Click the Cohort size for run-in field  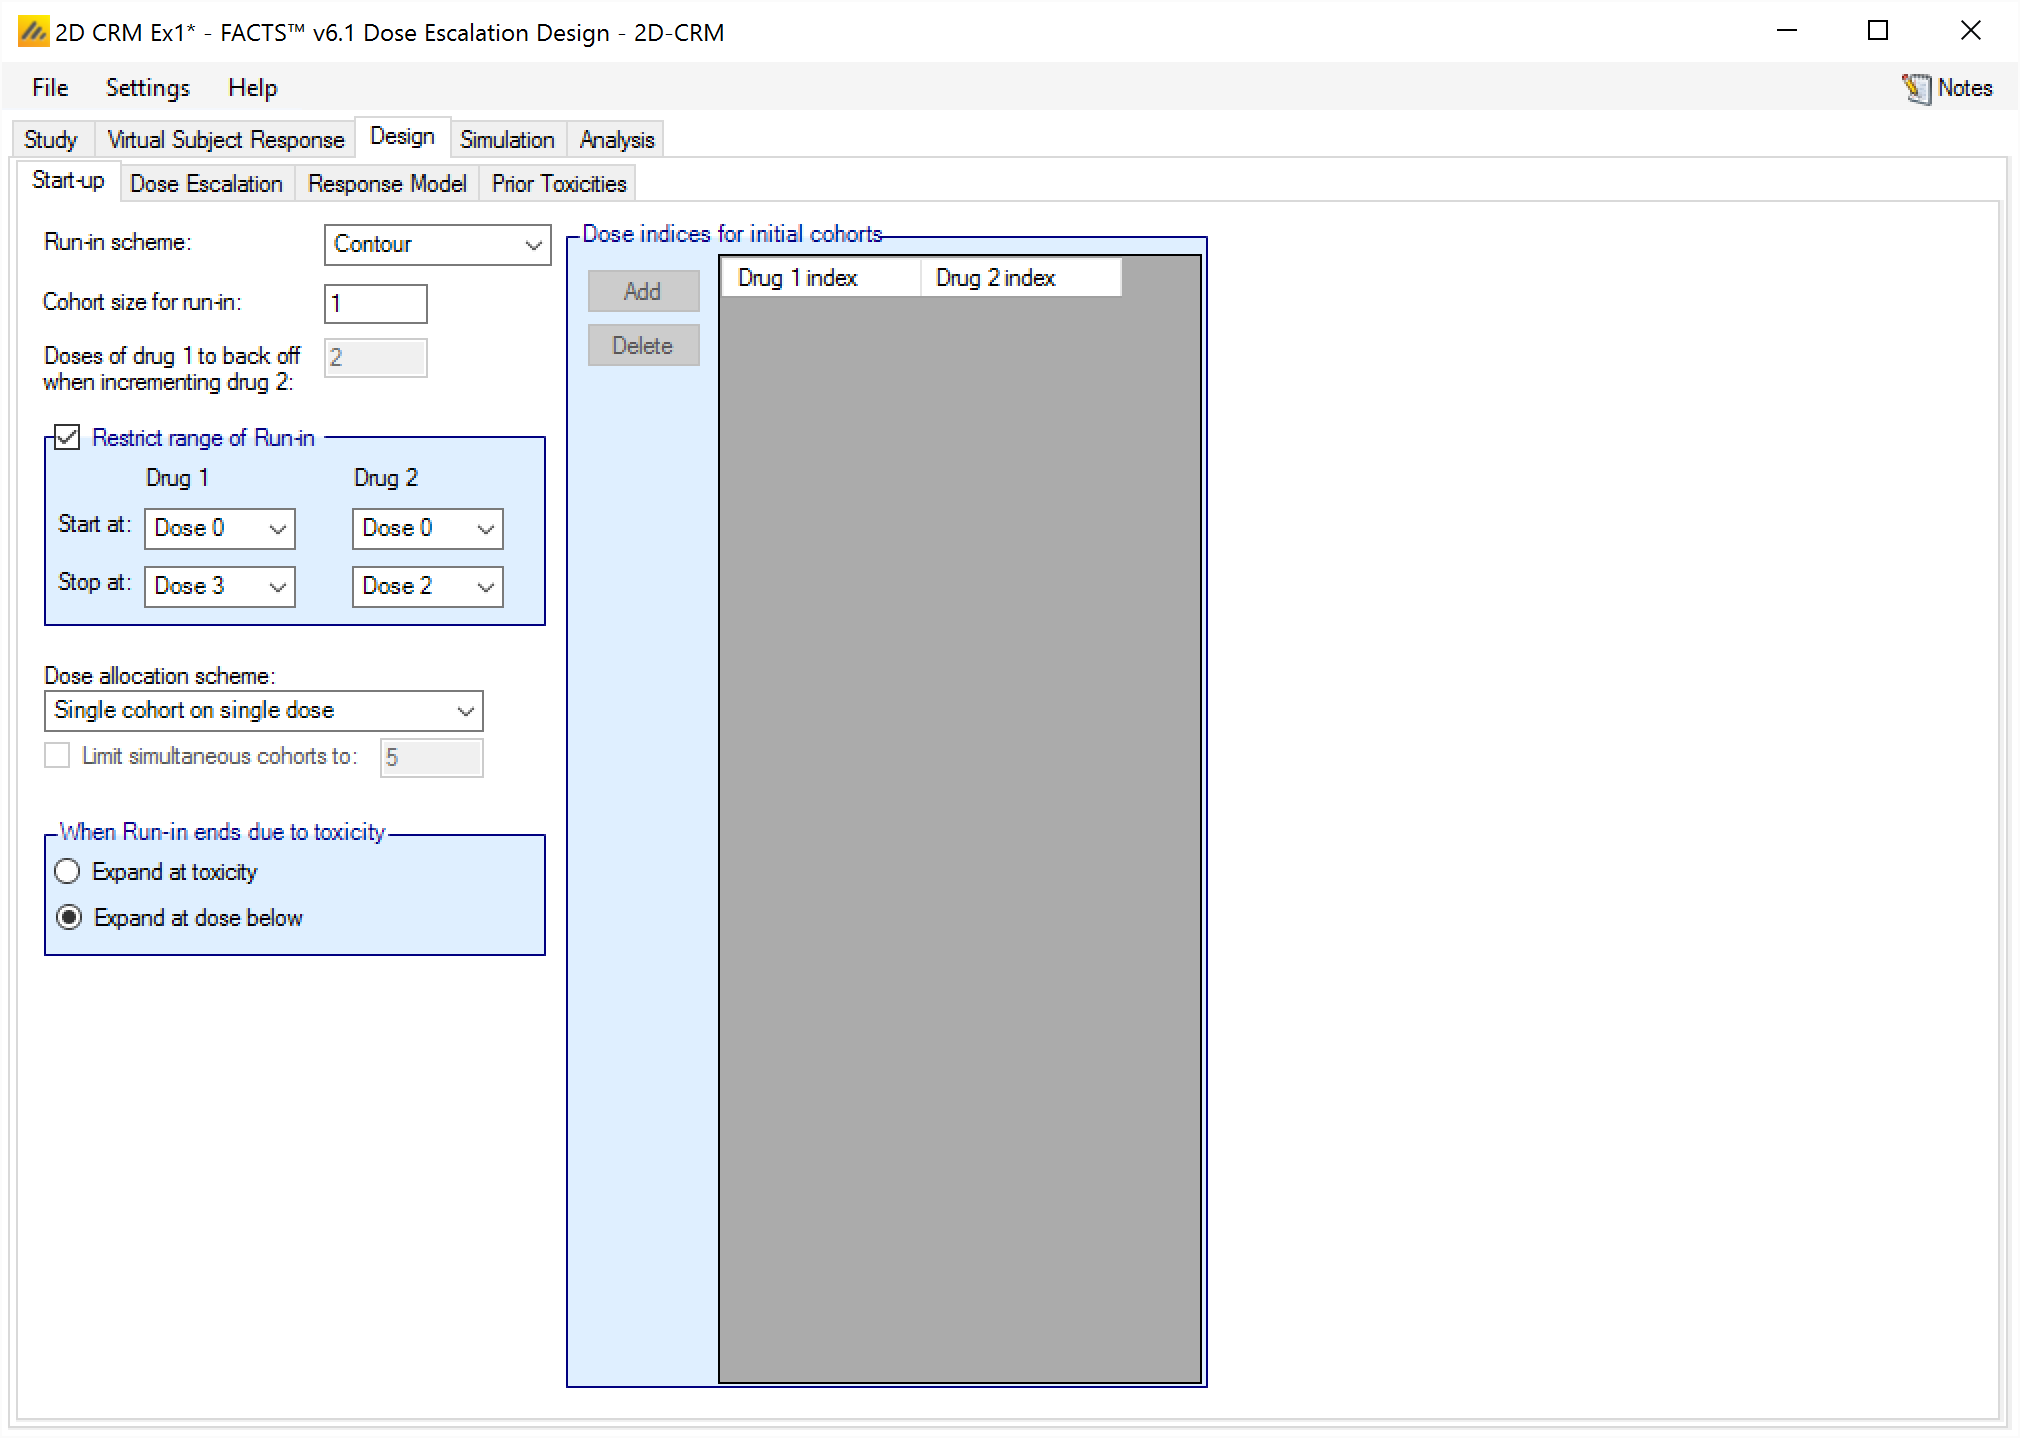pos(375,304)
